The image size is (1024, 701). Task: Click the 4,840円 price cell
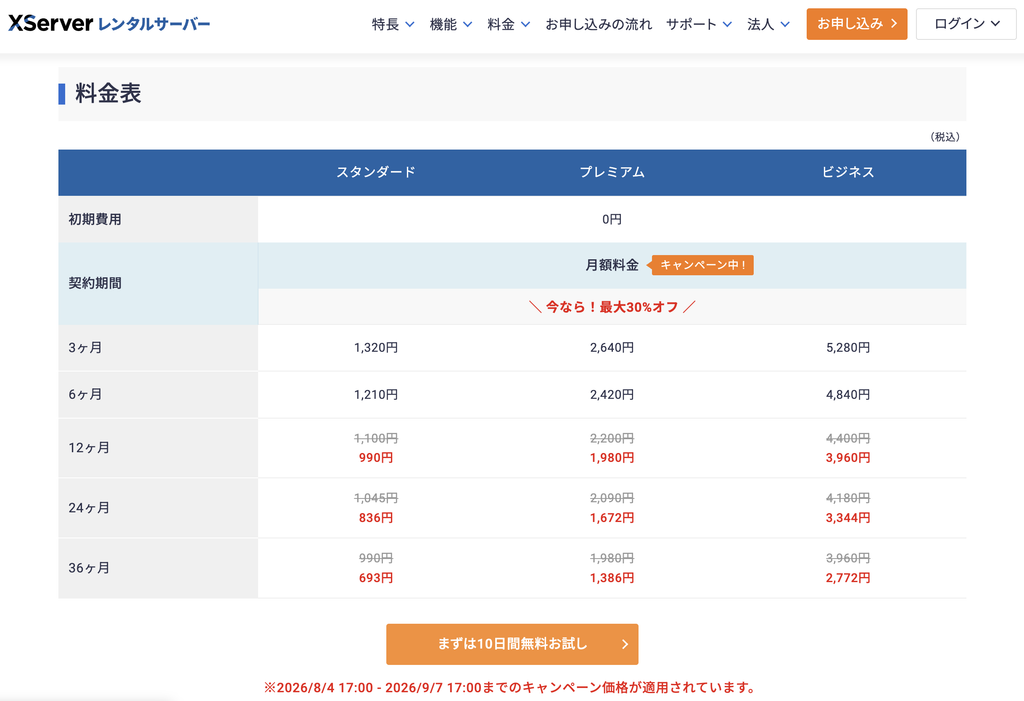click(848, 395)
